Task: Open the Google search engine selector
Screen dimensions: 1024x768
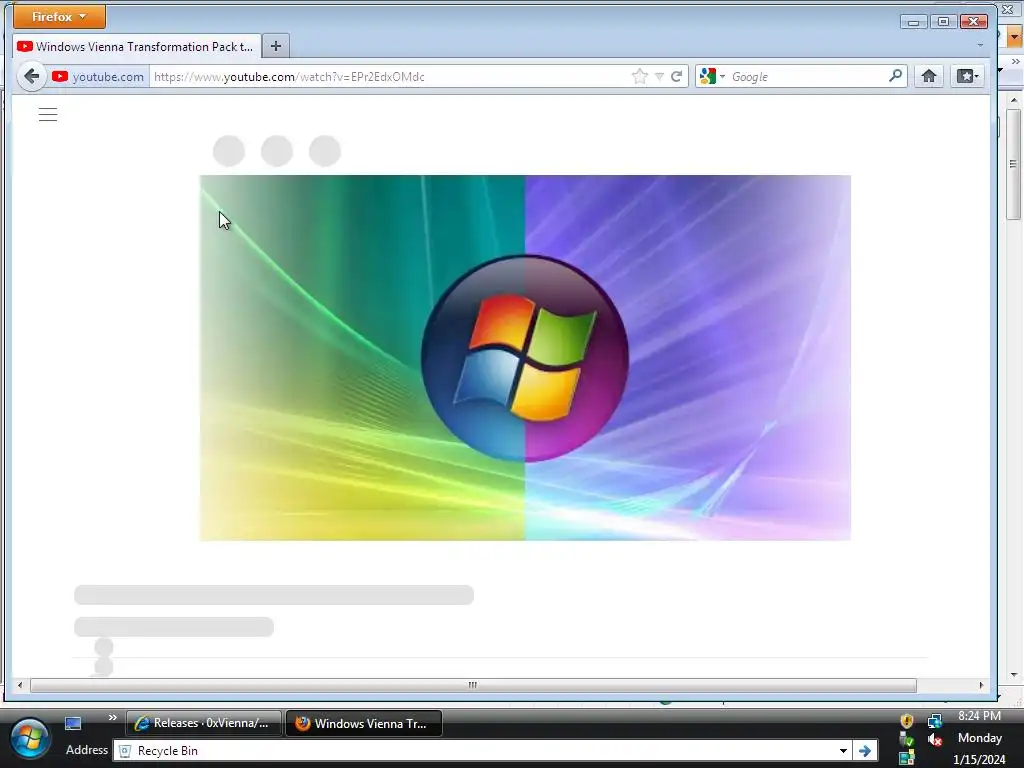Action: (x=712, y=76)
